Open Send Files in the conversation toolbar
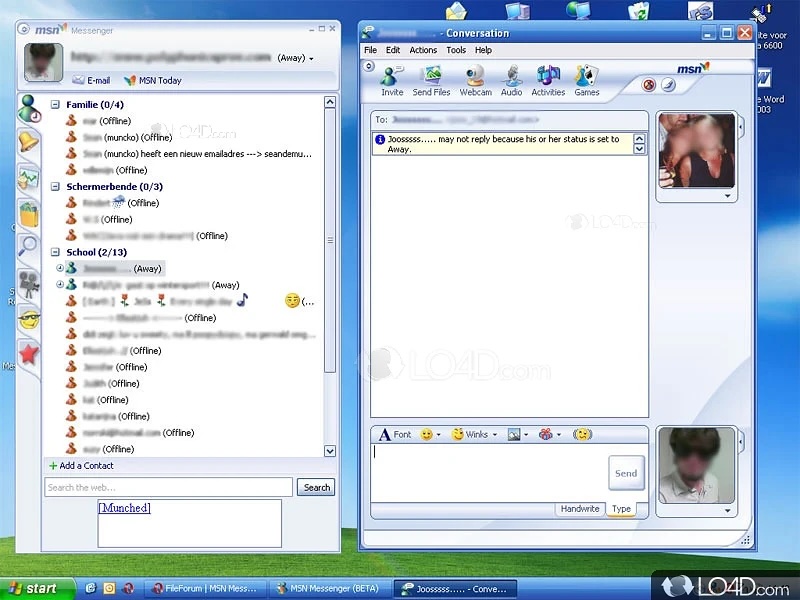The width and height of the screenshot is (800, 600). coord(431,78)
